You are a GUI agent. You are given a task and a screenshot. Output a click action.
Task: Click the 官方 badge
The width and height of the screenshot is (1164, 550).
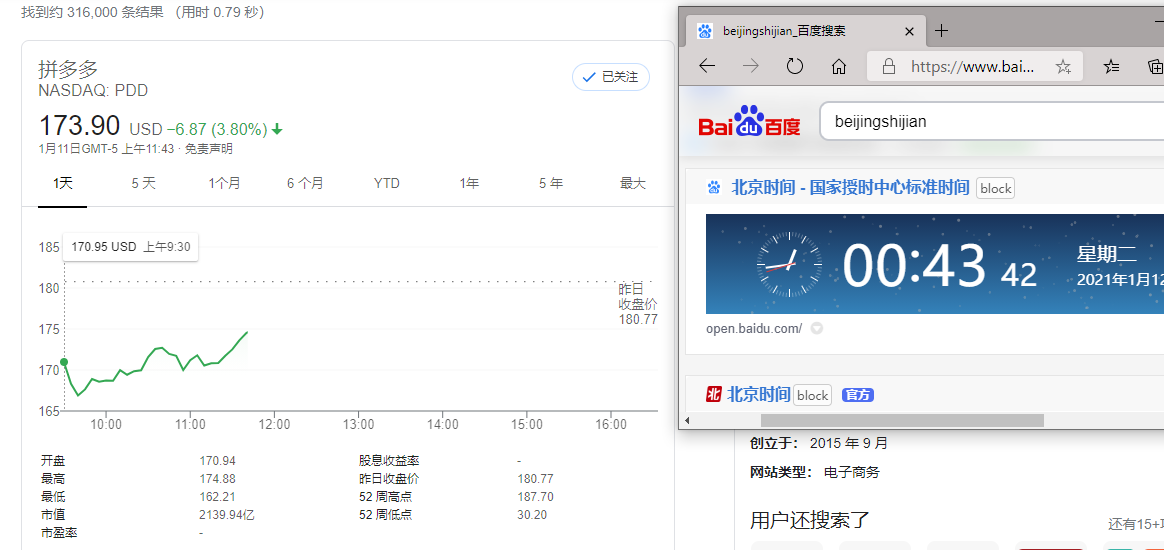click(x=857, y=395)
